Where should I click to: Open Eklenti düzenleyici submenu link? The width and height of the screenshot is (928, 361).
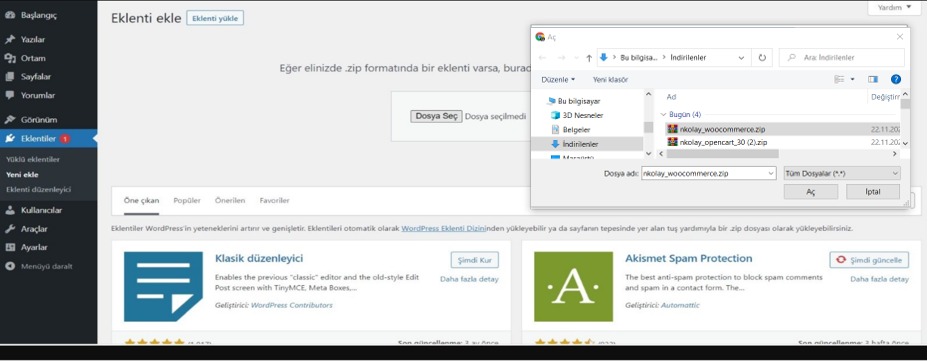click(x=38, y=189)
